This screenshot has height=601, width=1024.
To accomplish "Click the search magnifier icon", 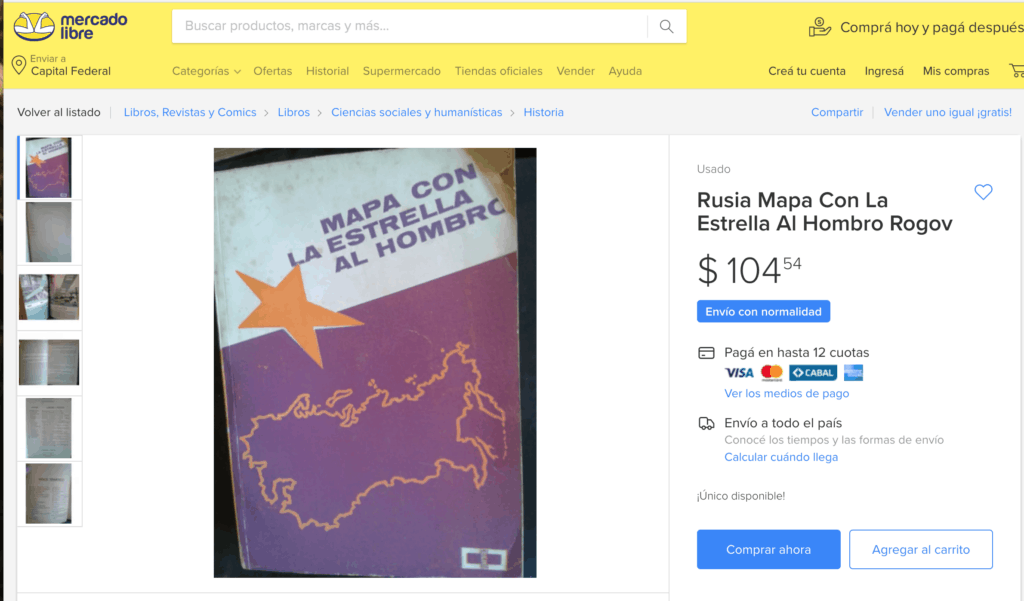I will pos(666,26).
